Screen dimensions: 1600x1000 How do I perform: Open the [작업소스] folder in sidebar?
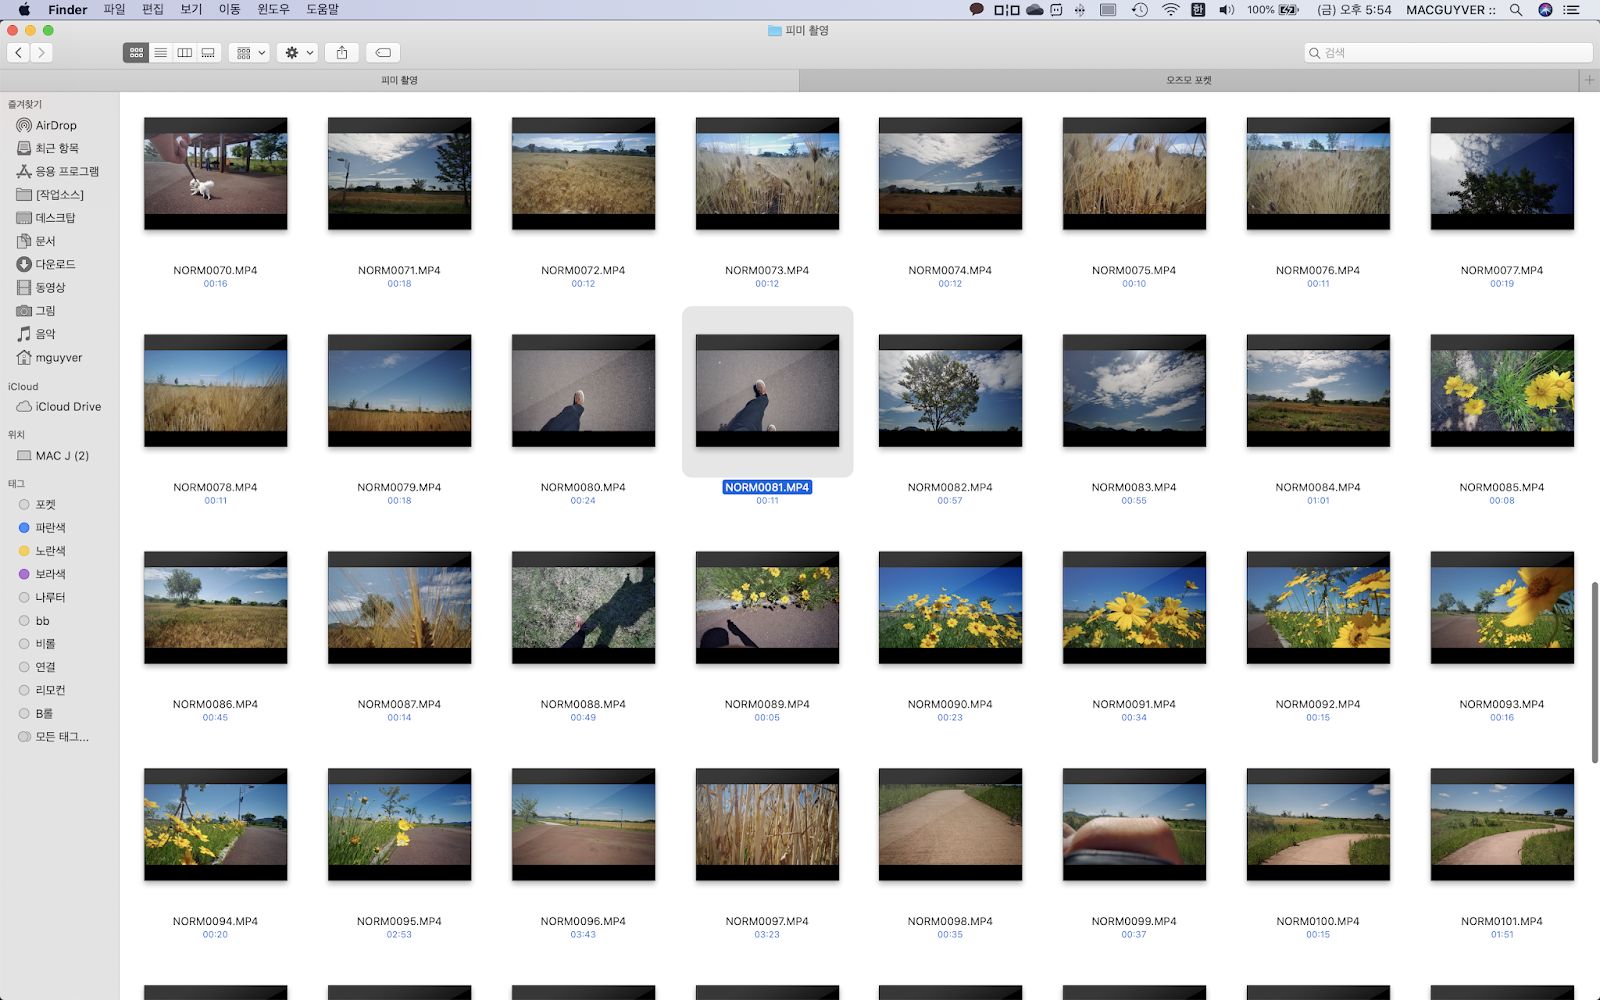[59, 194]
